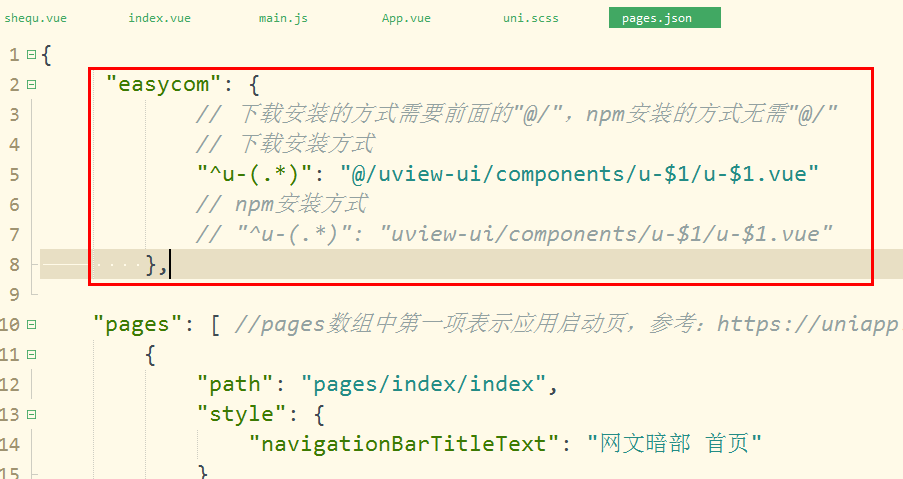Click line number 12 in the gutter
Screen dimensions: 903x479
coord(10,384)
